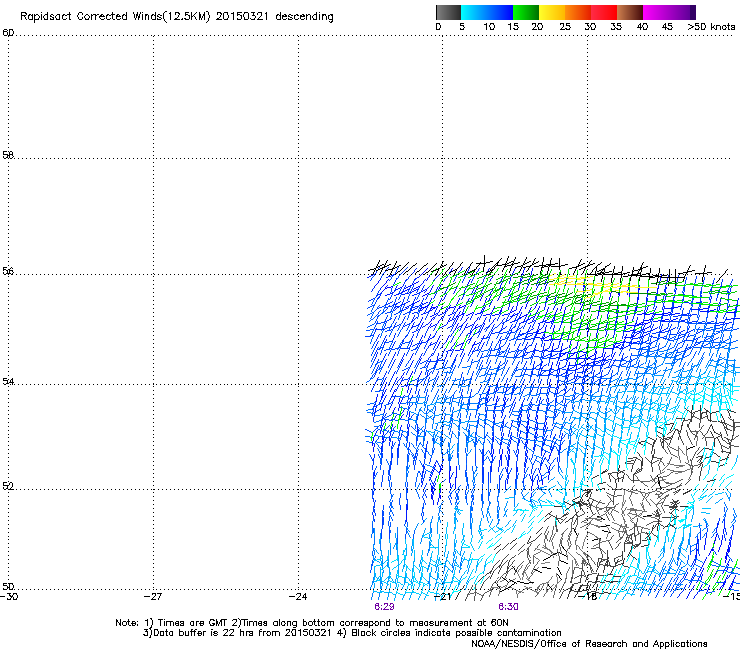
Task: Click the latitude label '60'
Action: coord(8,33)
